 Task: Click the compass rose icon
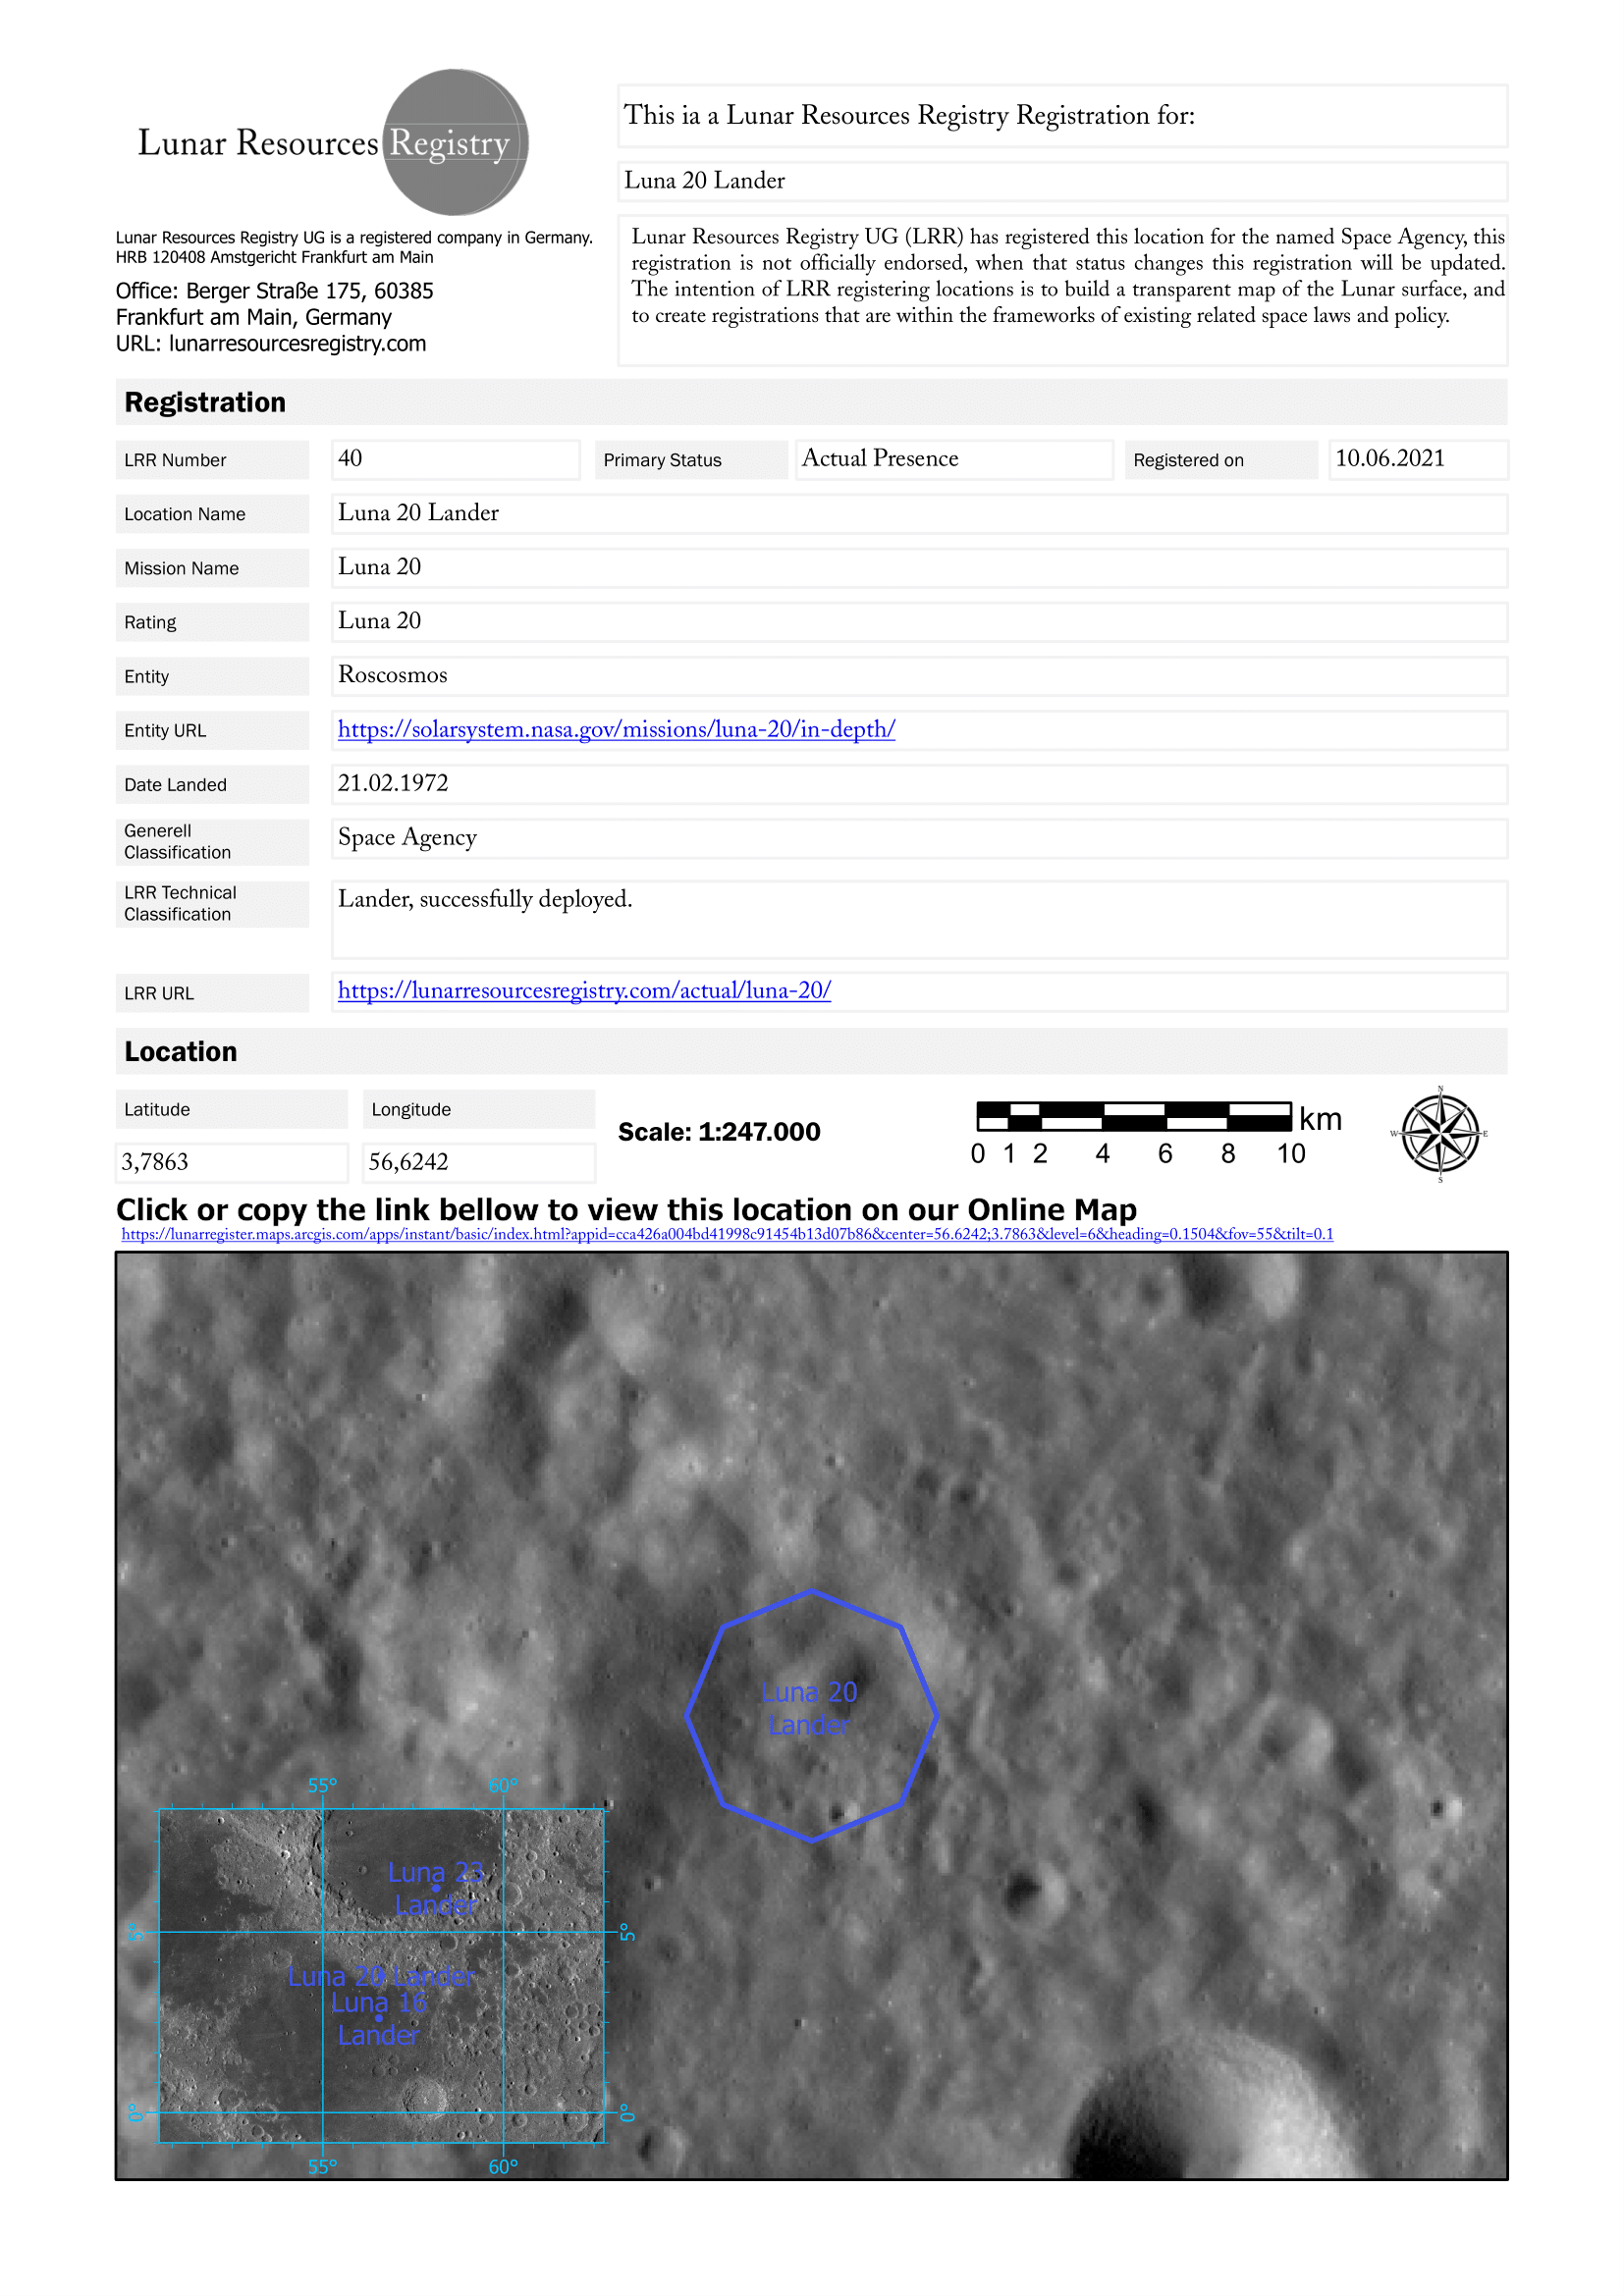[1439, 1134]
